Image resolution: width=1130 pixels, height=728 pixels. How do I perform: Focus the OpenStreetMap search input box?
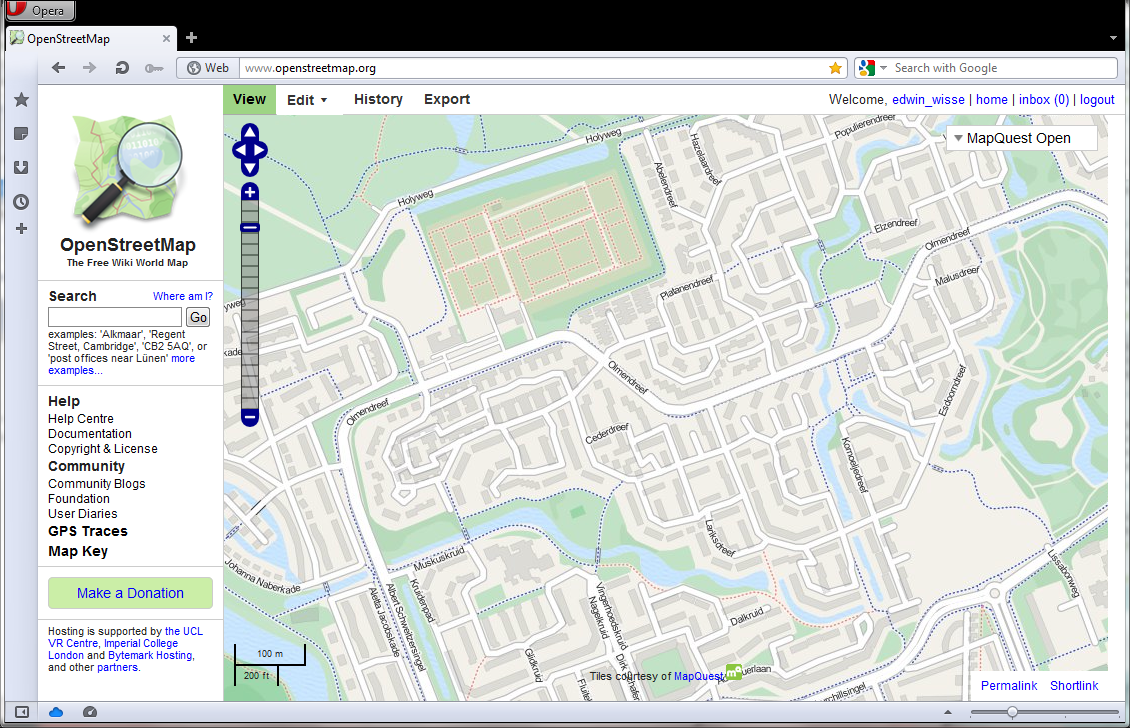115,317
